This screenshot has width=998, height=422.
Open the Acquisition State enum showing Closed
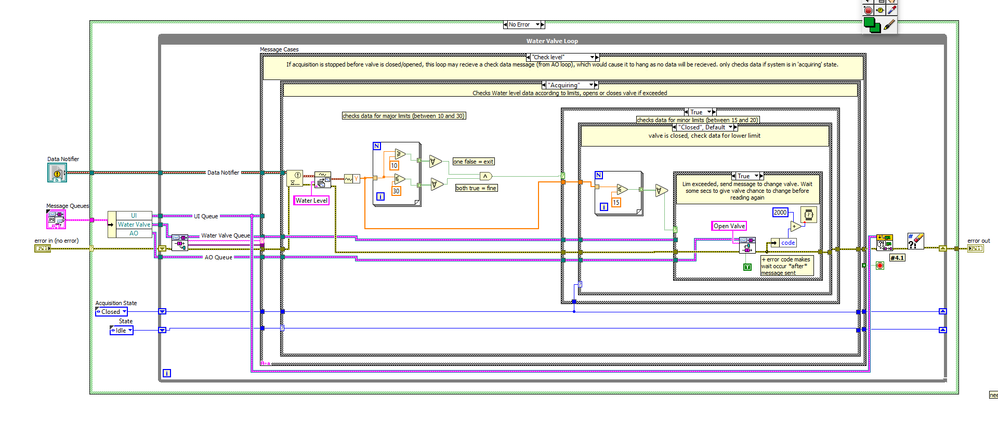[x=111, y=312]
